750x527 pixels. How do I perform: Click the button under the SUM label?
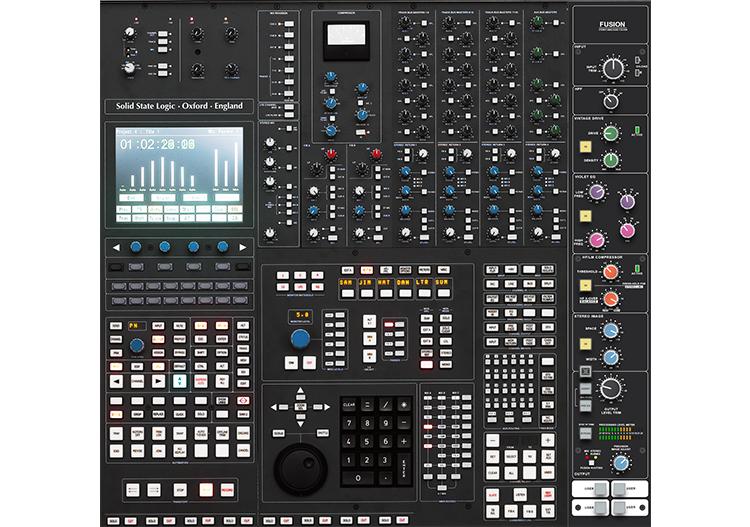(x=443, y=293)
